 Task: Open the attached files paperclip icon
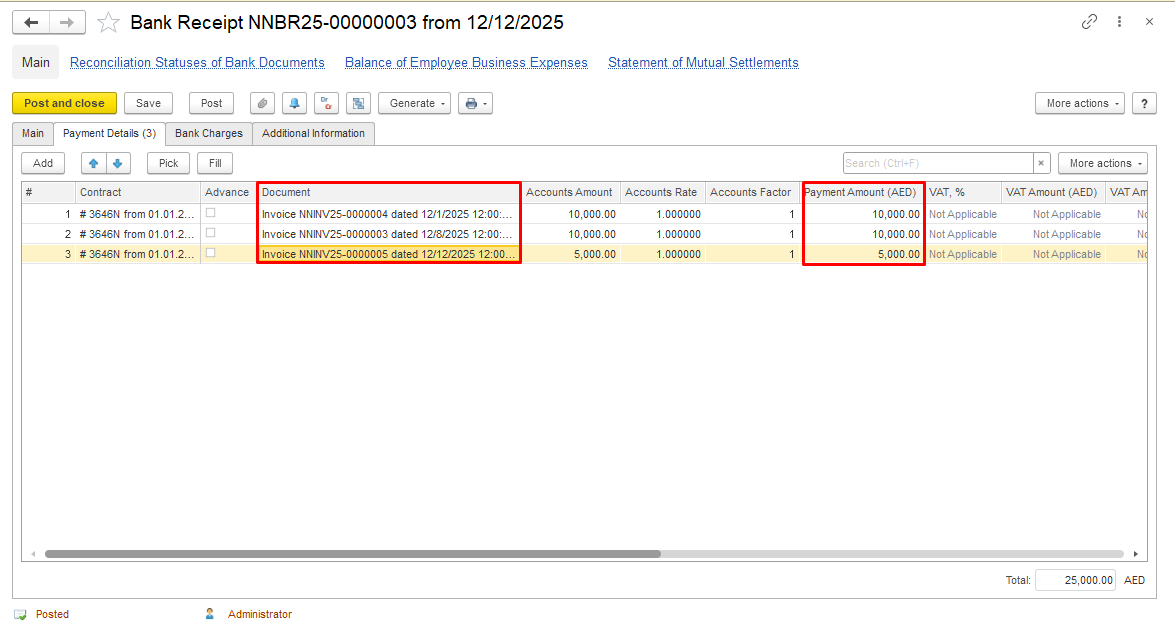tap(262, 103)
